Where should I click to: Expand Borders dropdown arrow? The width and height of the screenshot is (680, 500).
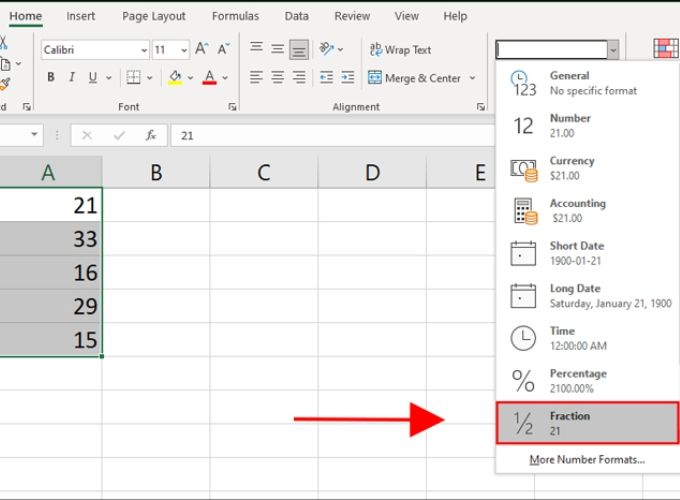coord(150,78)
